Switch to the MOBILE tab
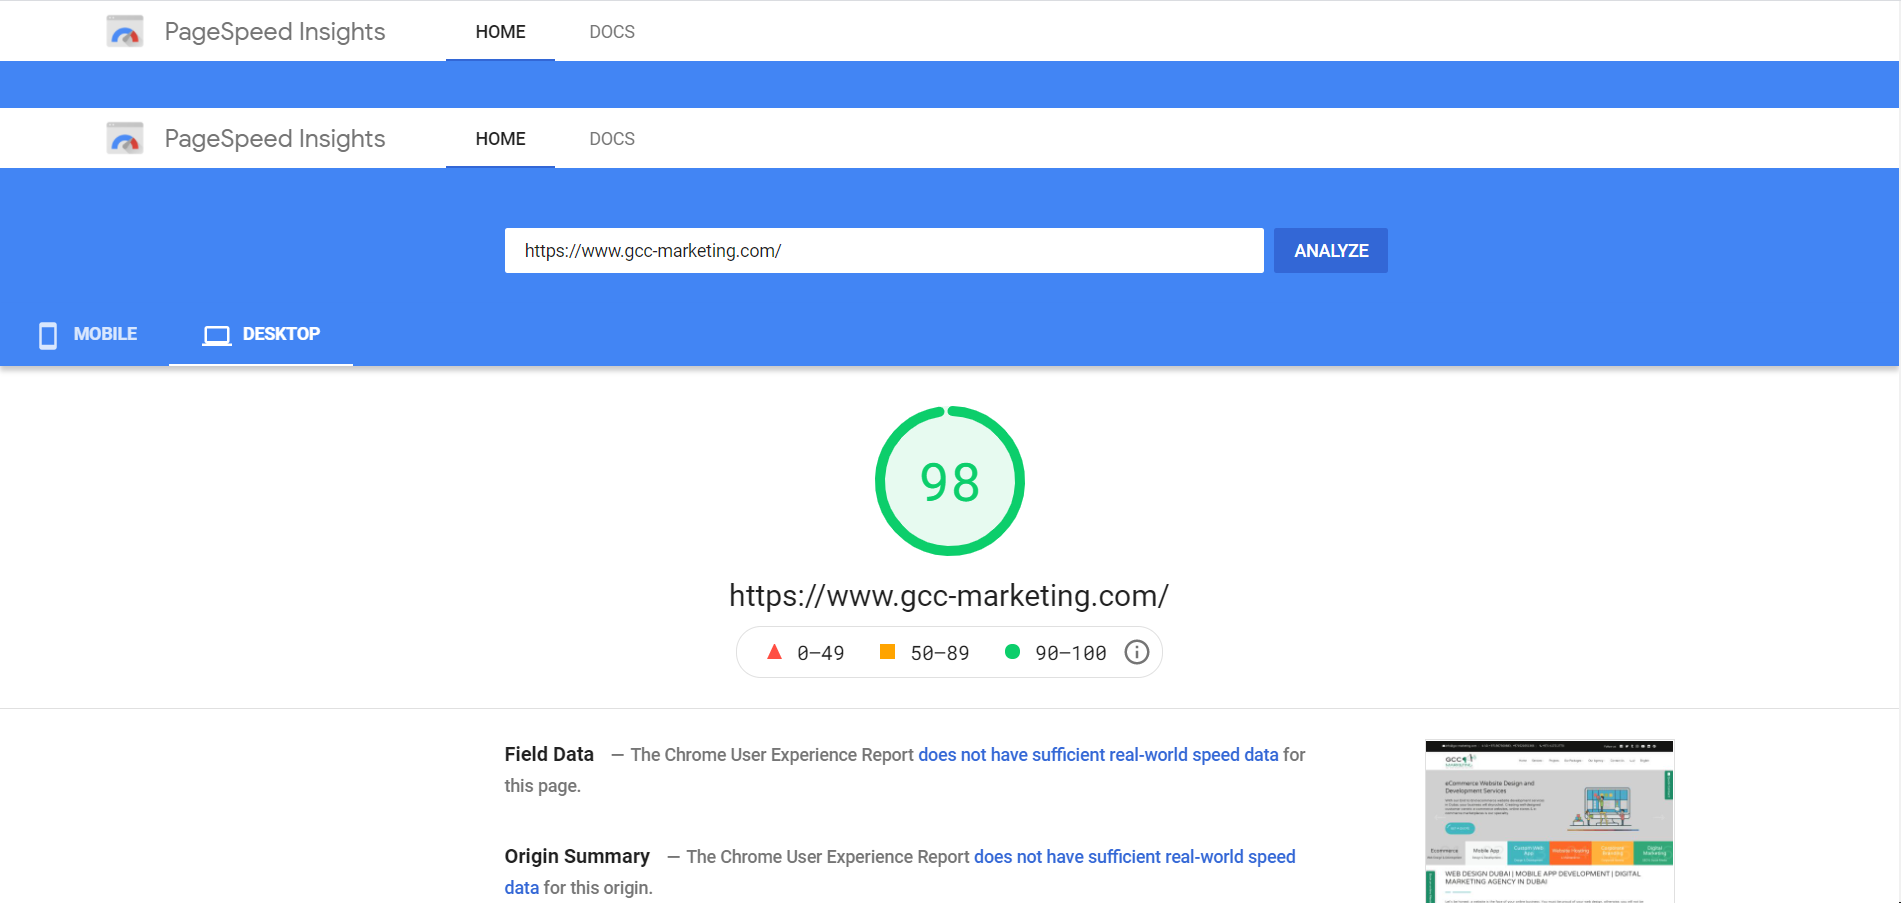Viewport: 1901px width, 903px height. pos(88,334)
